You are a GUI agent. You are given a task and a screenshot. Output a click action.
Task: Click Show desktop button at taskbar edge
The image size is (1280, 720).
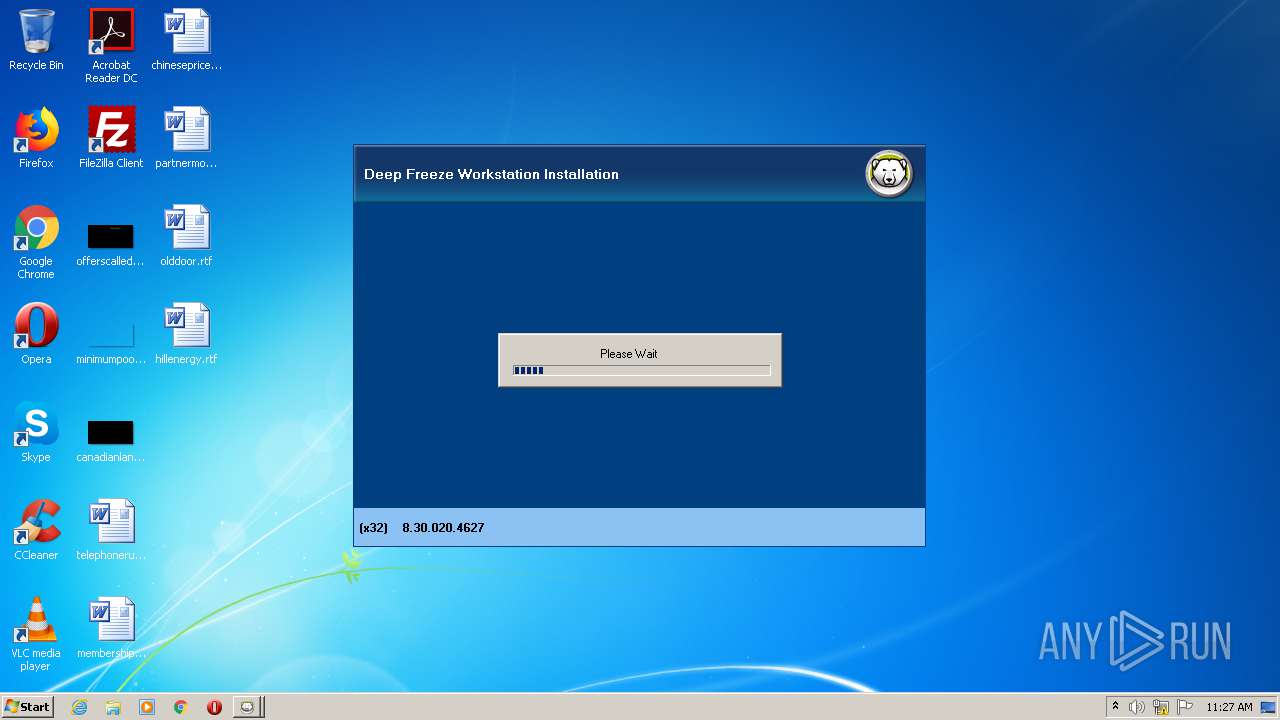(x=1269, y=707)
